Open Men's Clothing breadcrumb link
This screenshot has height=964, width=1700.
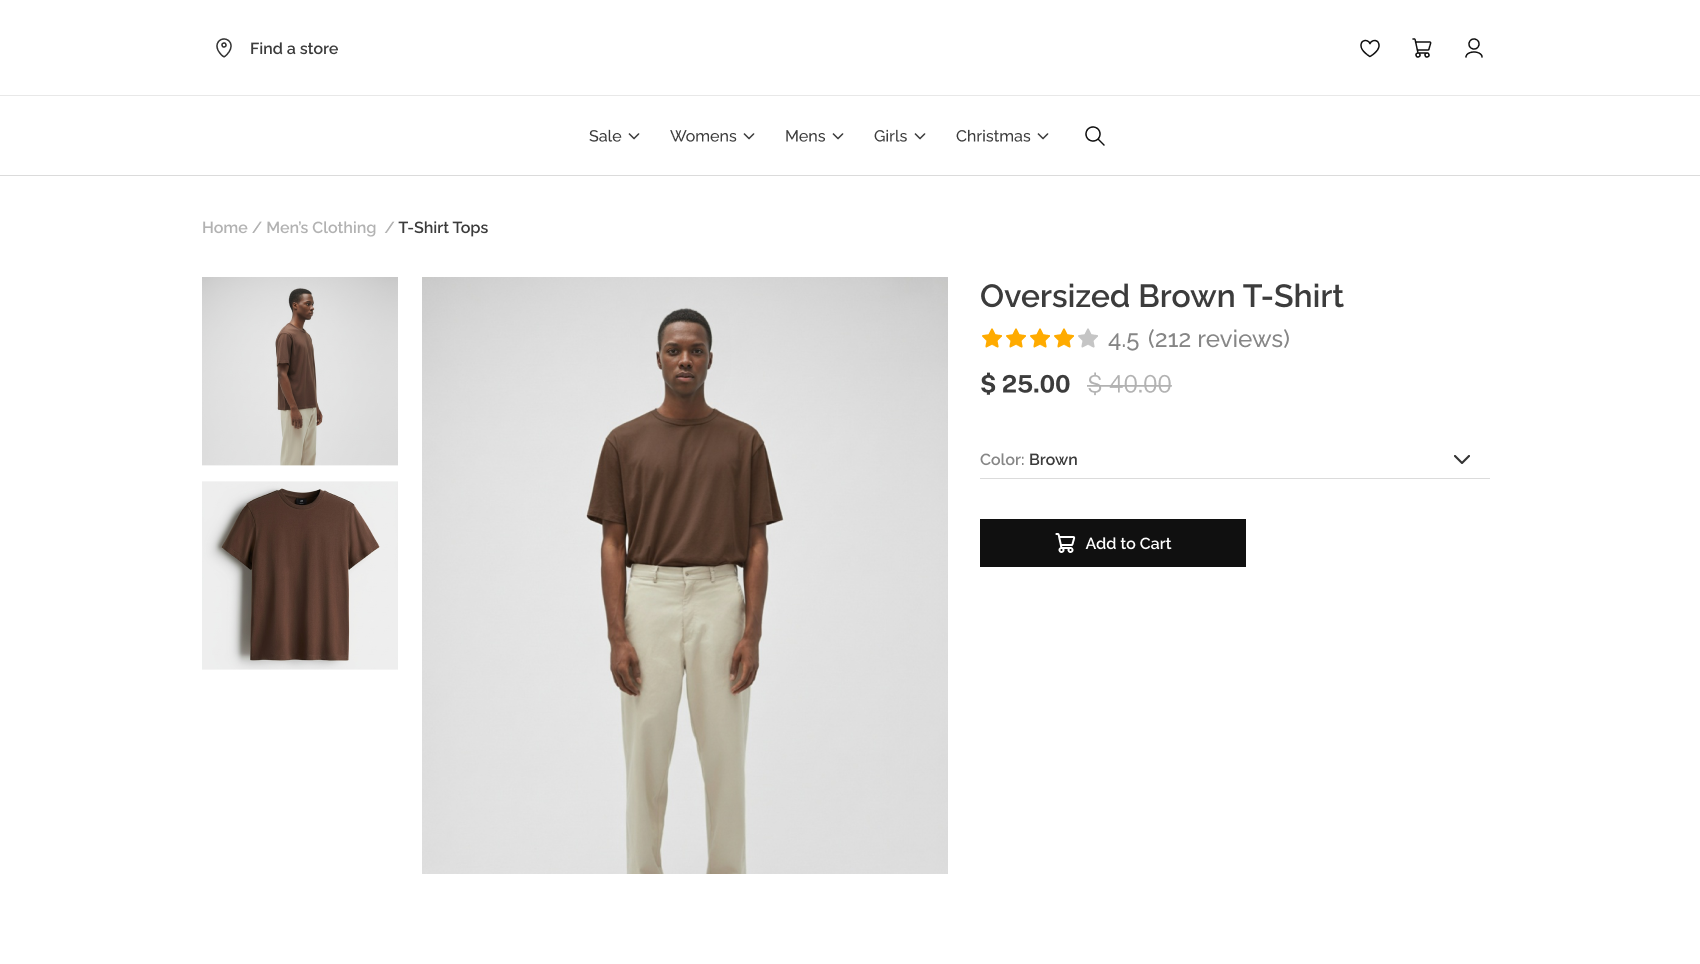click(321, 228)
